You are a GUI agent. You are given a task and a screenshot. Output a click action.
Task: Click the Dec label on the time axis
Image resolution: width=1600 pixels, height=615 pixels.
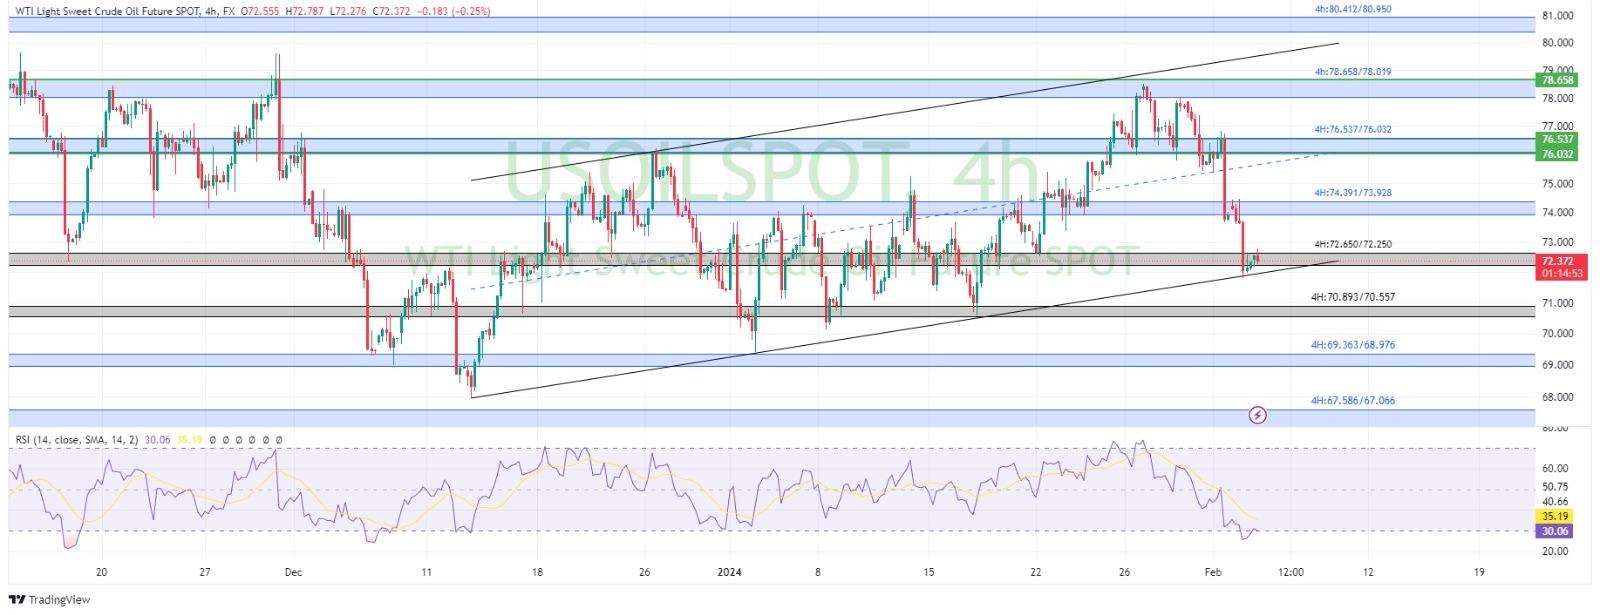[x=293, y=572]
